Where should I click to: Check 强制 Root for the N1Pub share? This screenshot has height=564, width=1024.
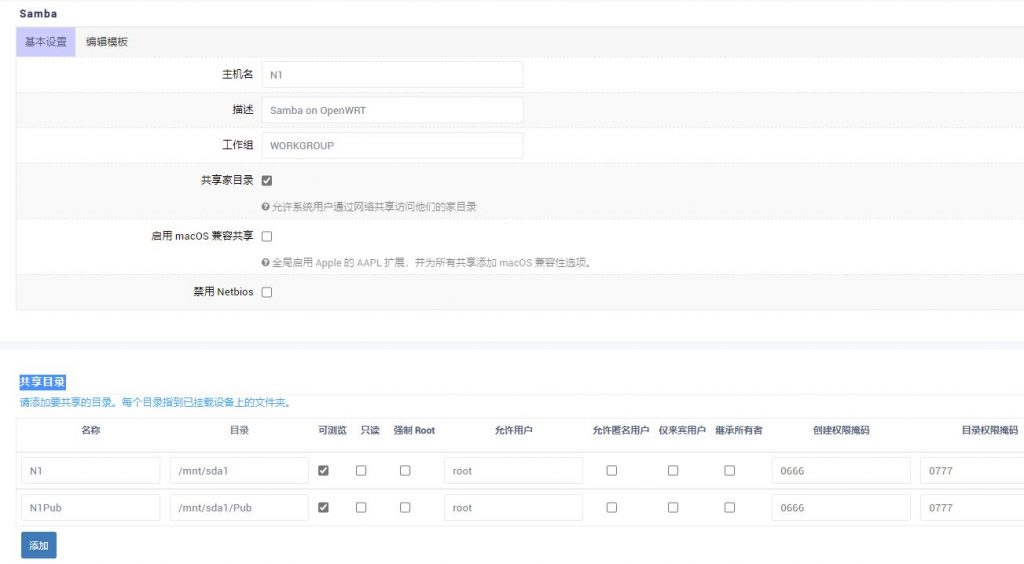[x=405, y=508]
